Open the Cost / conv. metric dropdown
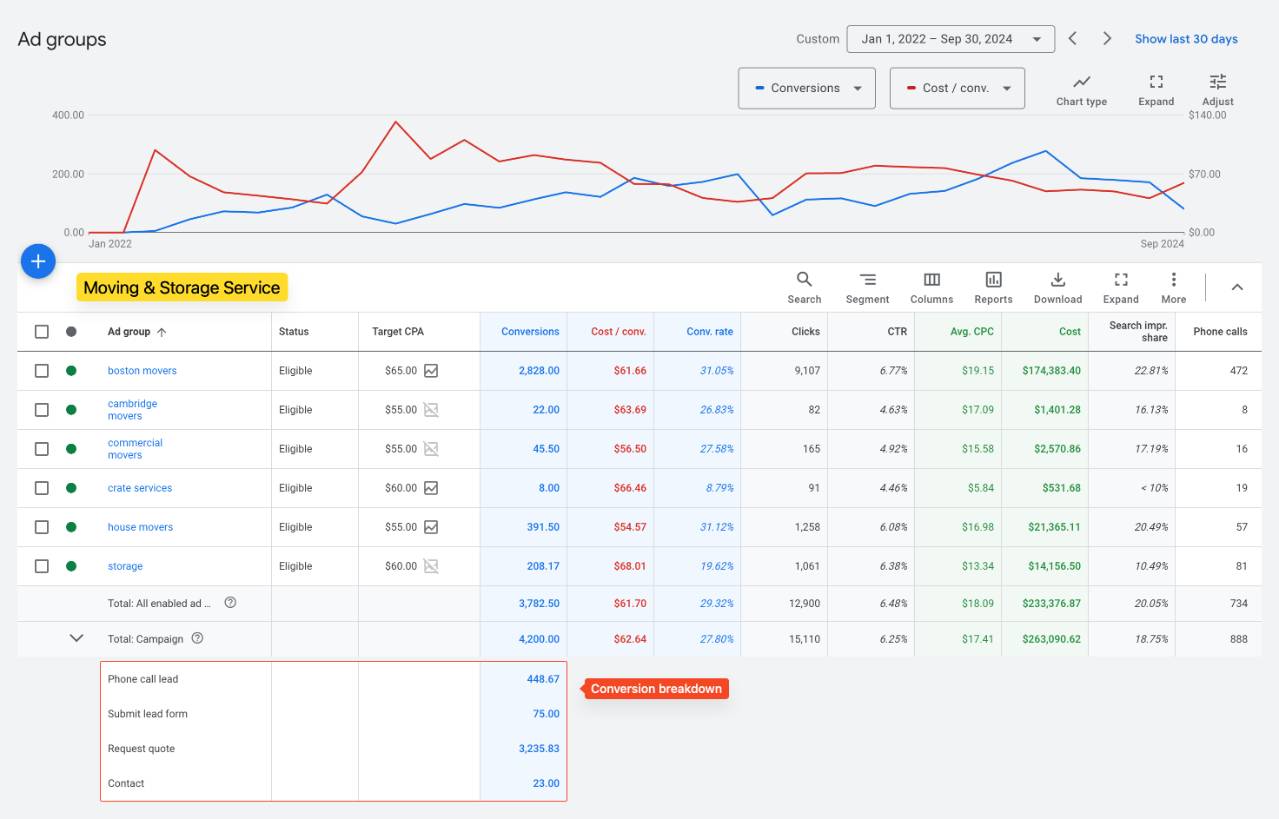Image resolution: width=1279 pixels, height=819 pixels. click(957, 88)
